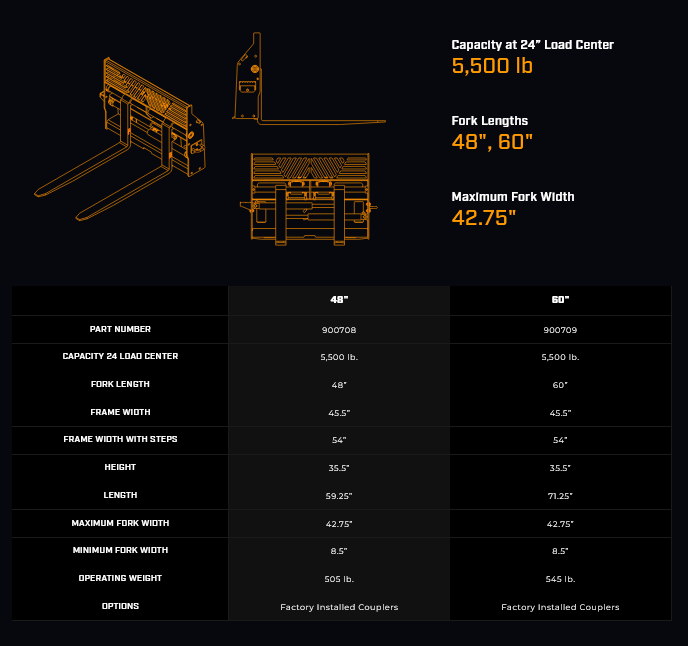Click the 545 lb. operating weight

[x=560, y=578]
